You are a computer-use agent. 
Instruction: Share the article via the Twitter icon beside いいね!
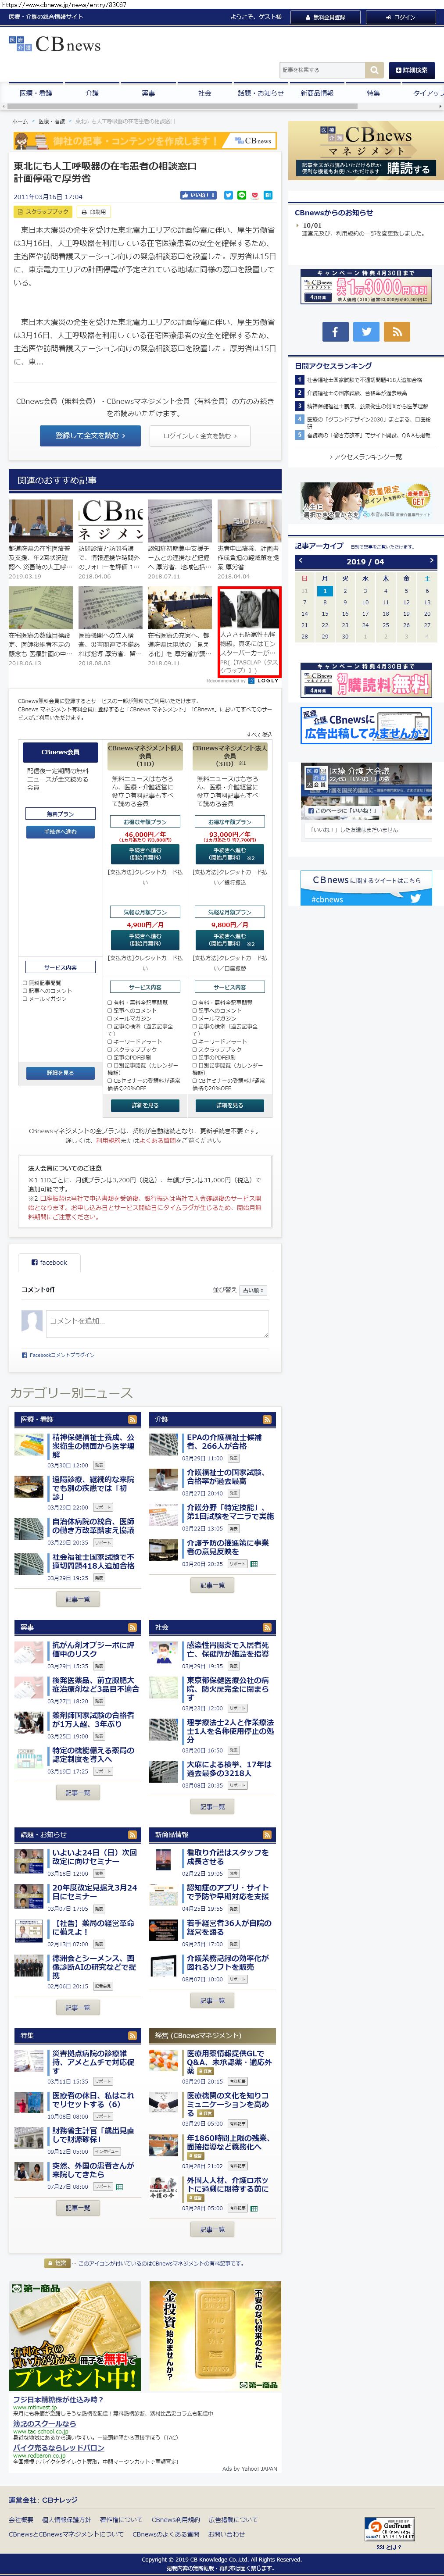pyautogui.click(x=228, y=195)
